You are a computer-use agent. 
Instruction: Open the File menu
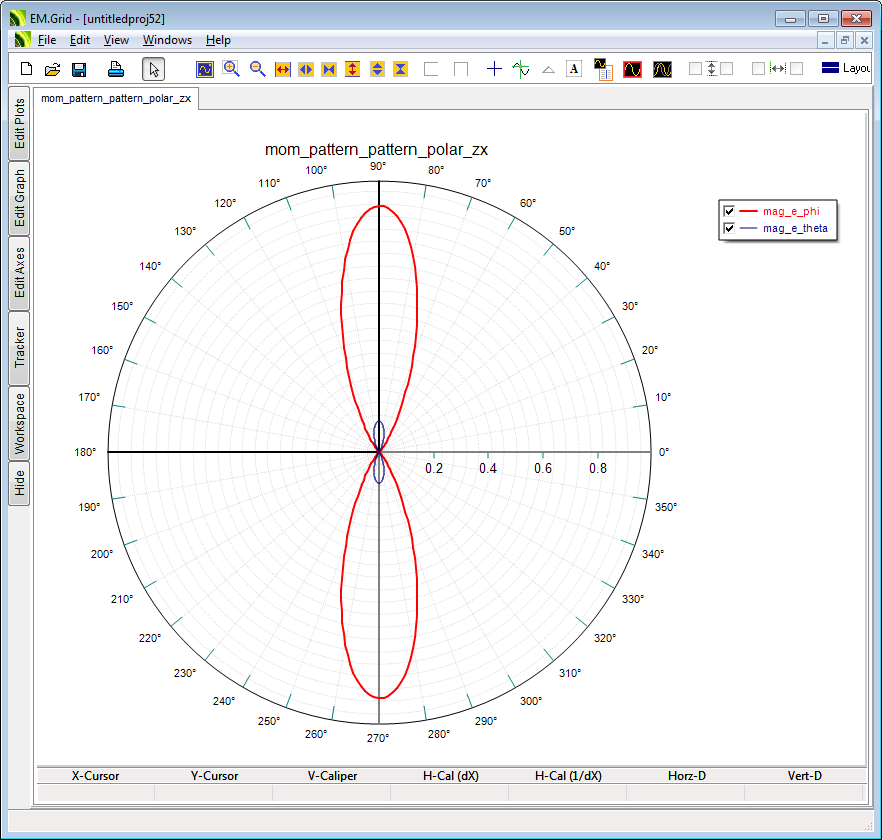pos(47,40)
